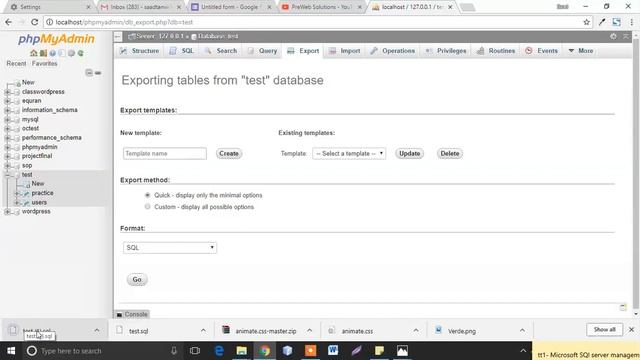Screen dimensions: 640x360
Task: Click the Windows Start button
Action: point(11,351)
